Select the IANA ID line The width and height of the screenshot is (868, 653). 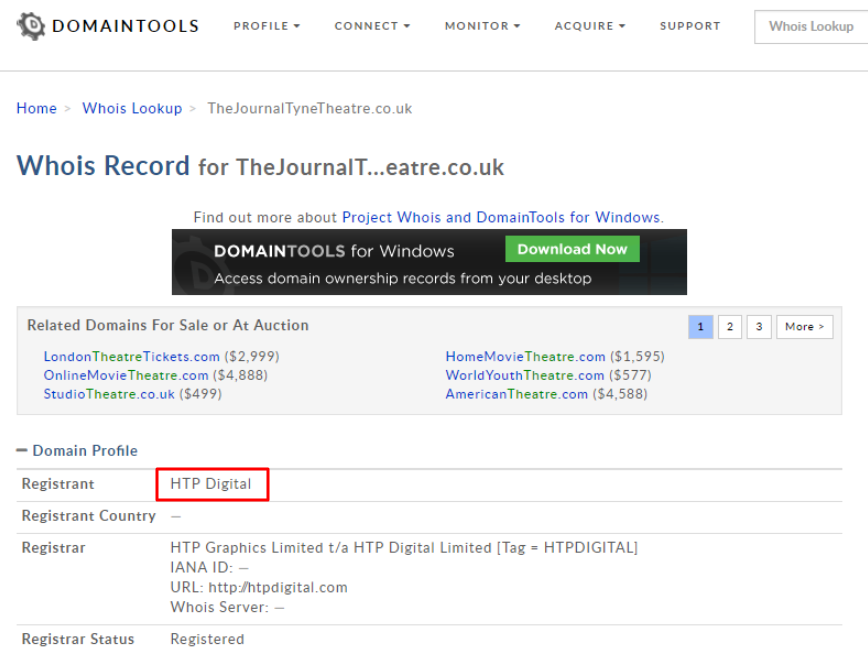[x=209, y=567]
